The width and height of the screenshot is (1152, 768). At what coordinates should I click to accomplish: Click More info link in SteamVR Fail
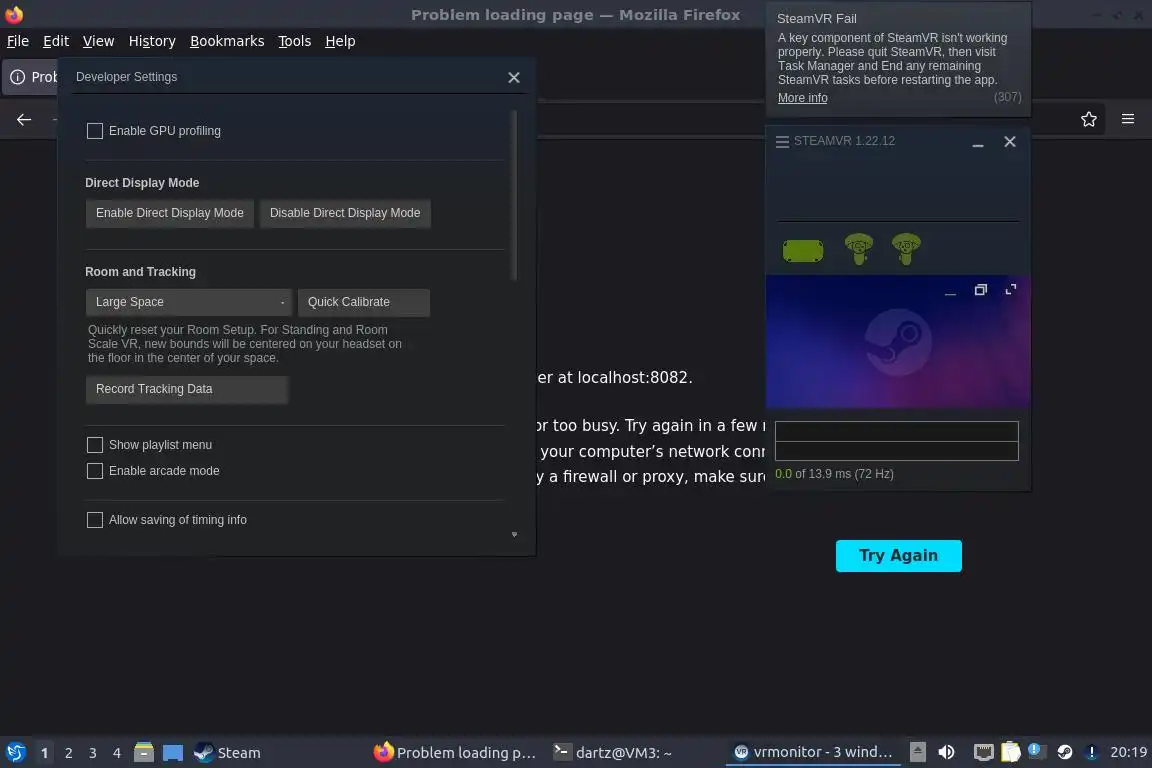point(802,98)
